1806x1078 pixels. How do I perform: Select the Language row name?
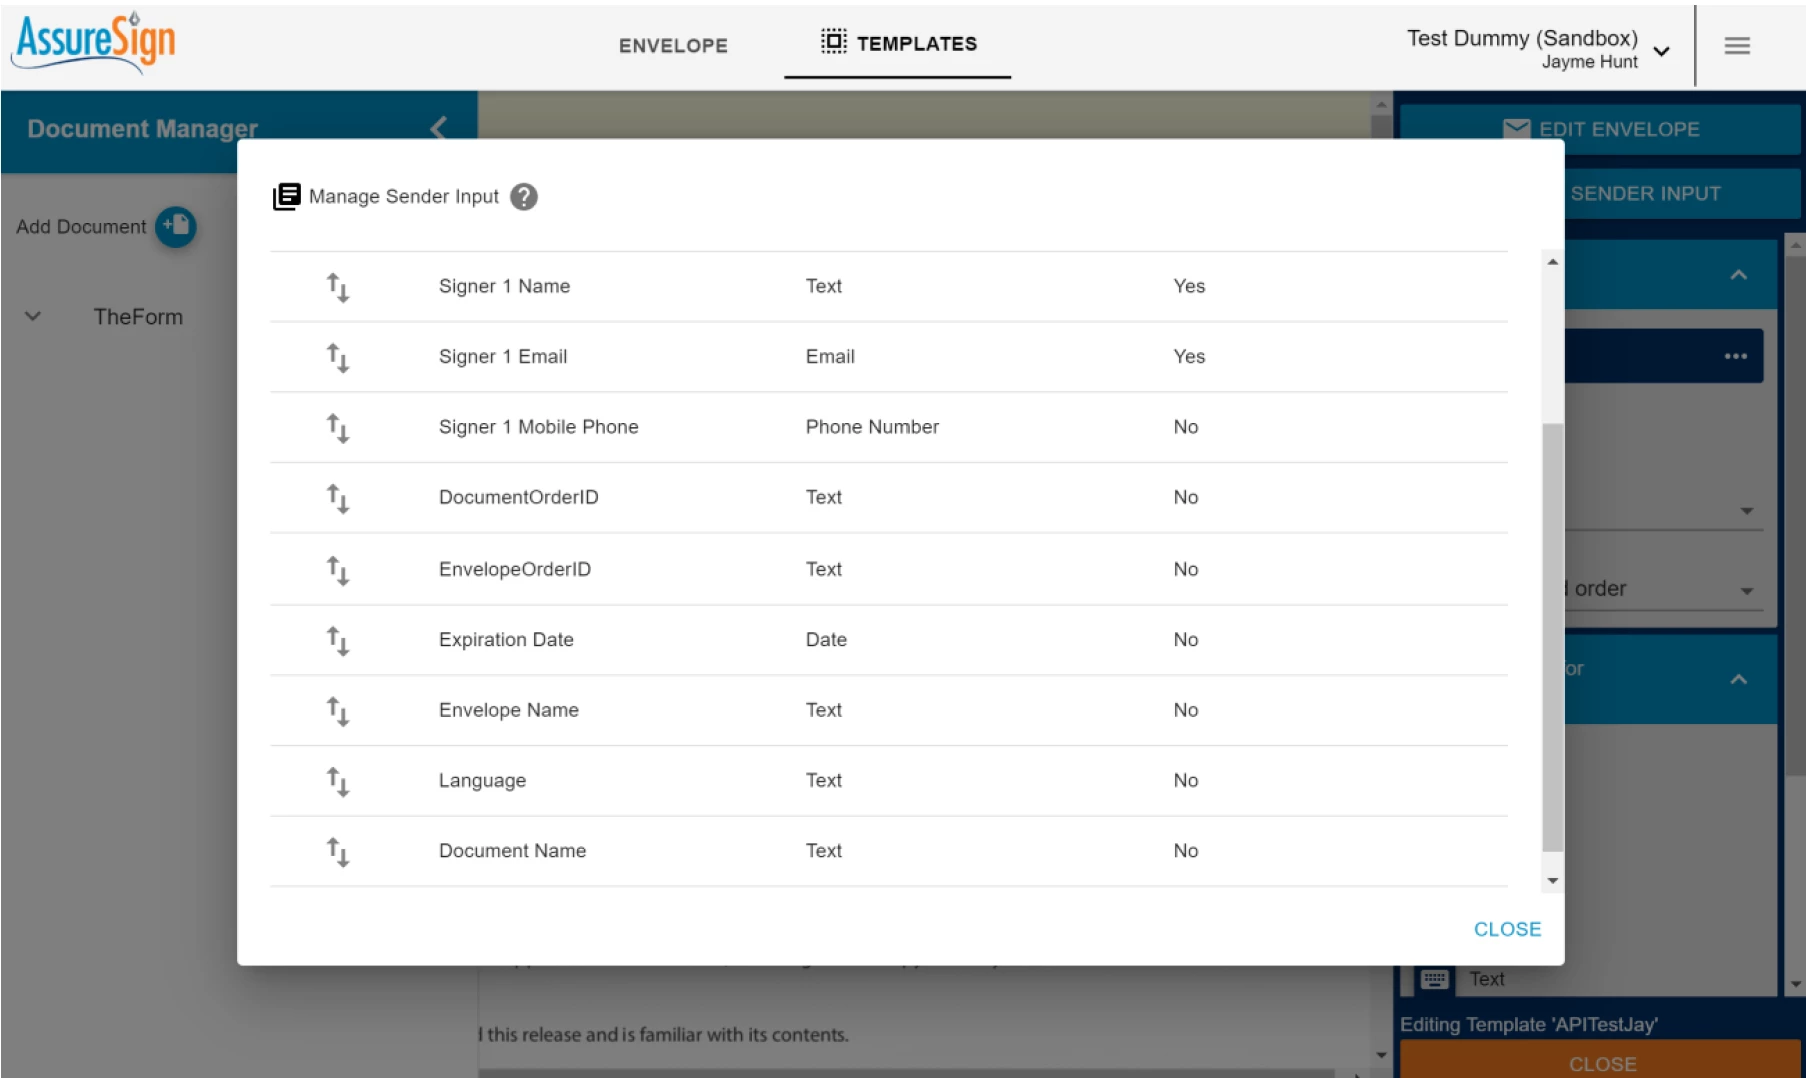[482, 781]
